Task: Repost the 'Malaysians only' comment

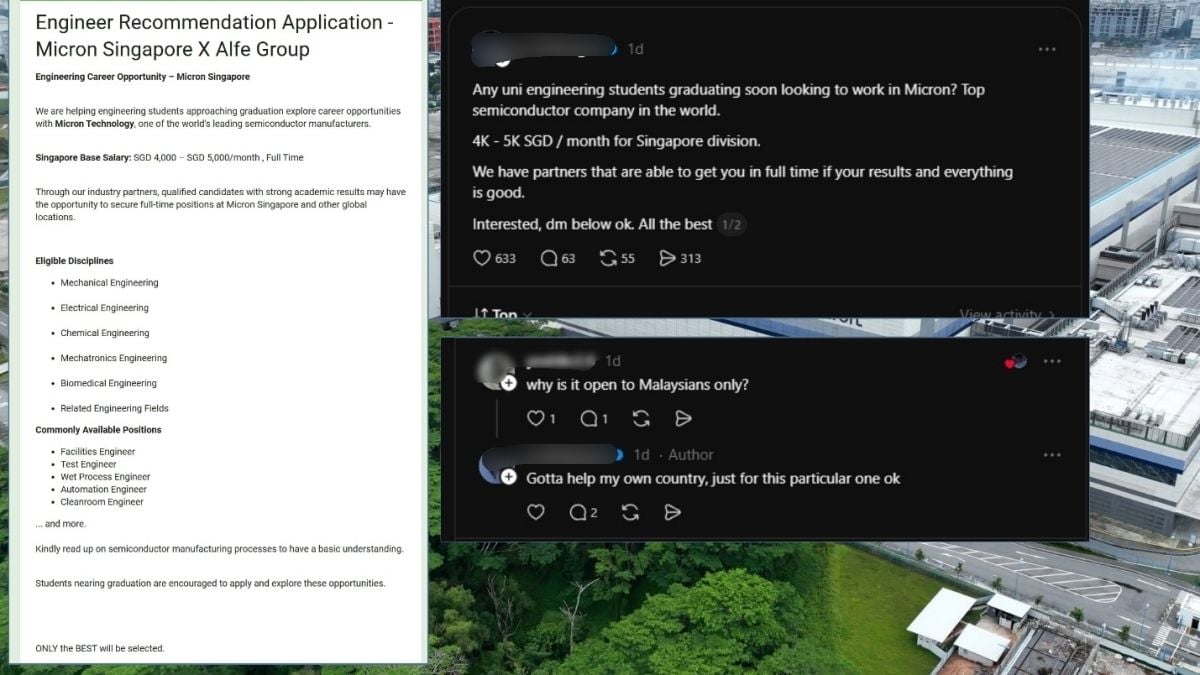Action: 641,418
